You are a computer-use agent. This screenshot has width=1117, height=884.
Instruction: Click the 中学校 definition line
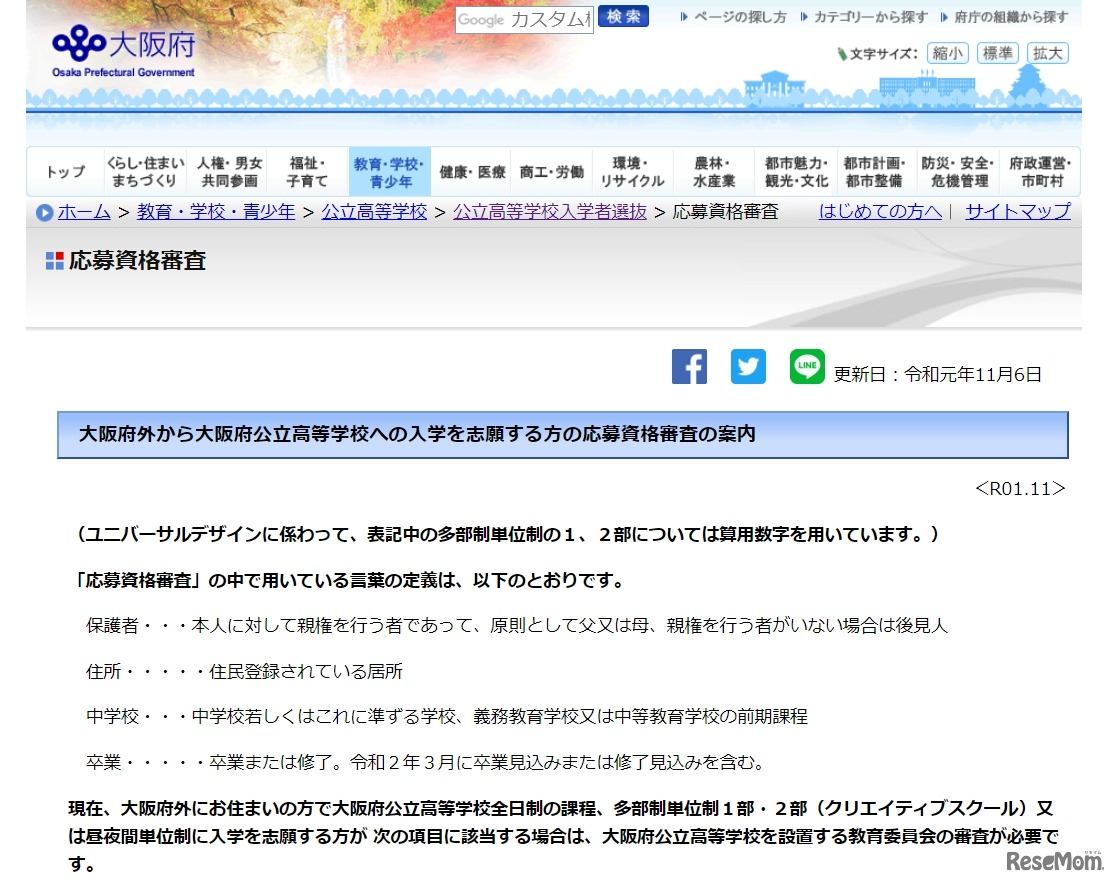coord(447,717)
